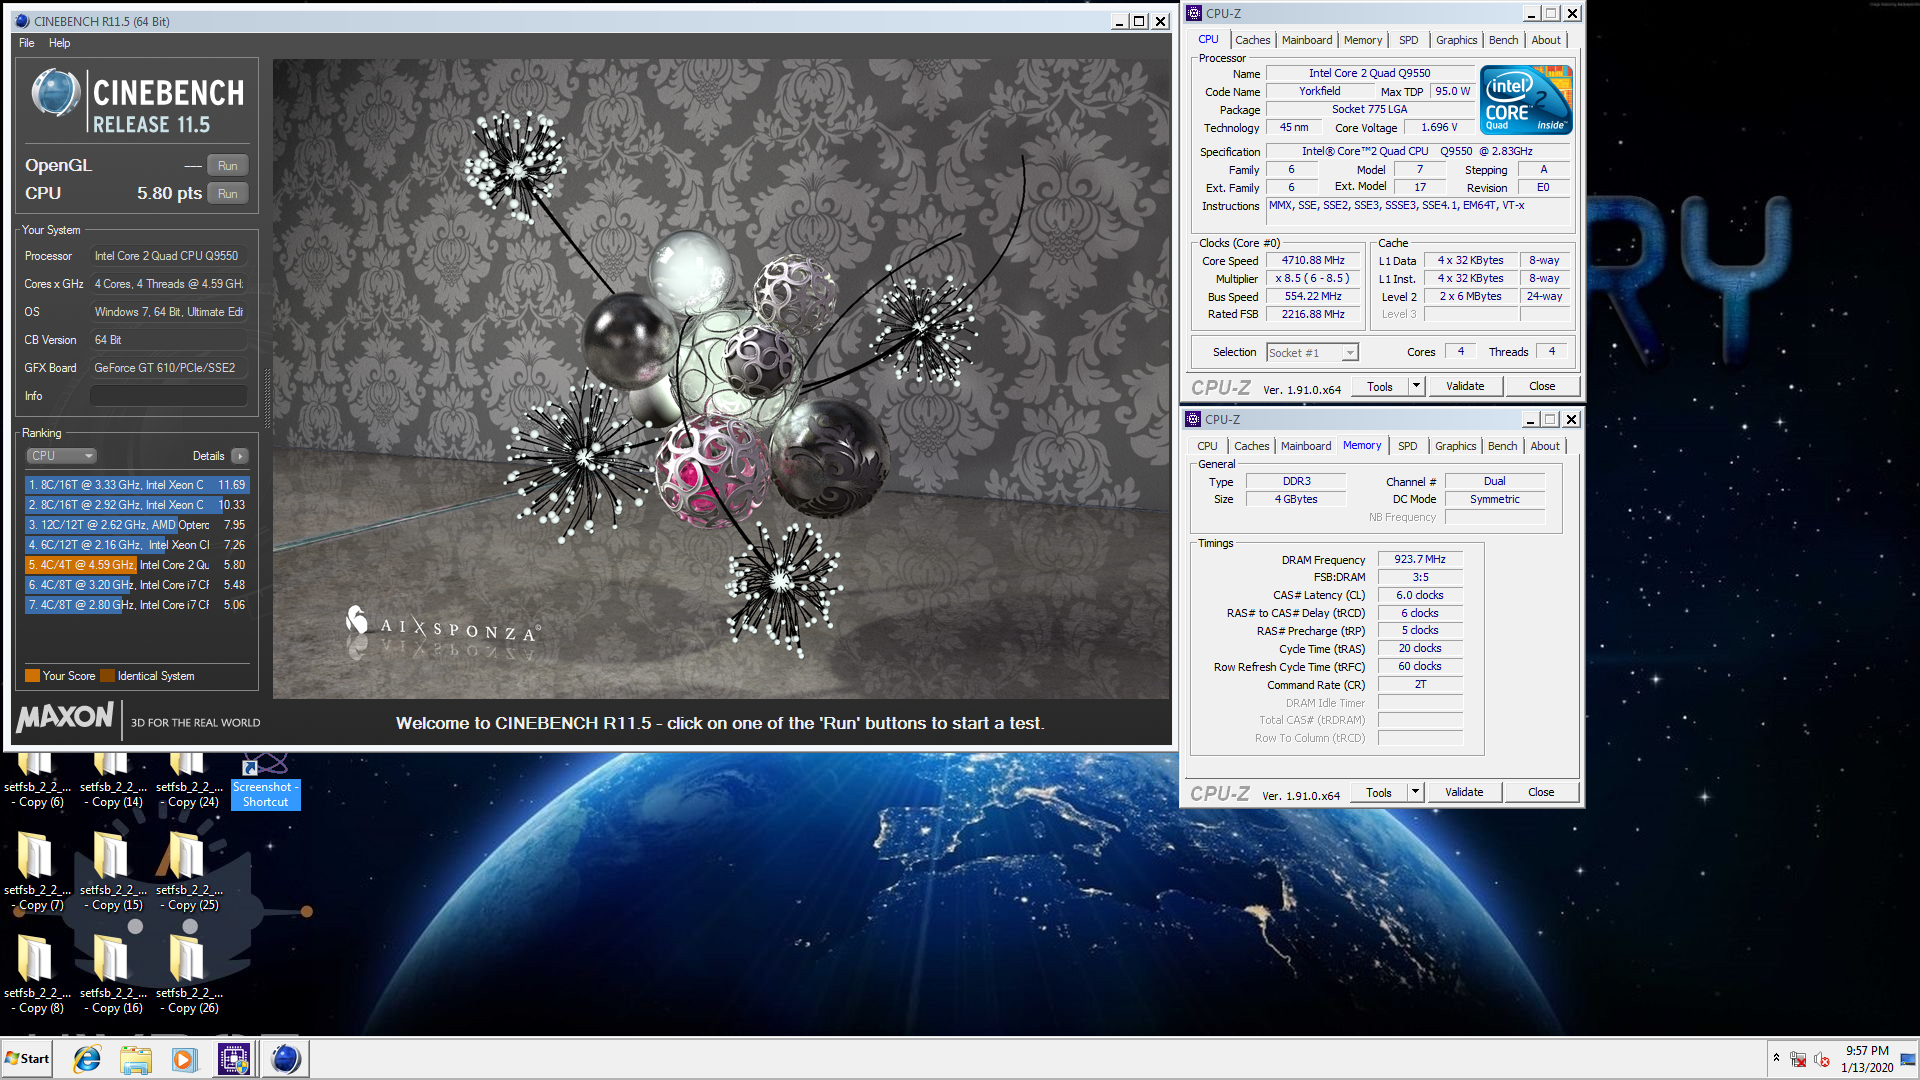Click the Your Score orange swatch
The image size is (1920, 1080).
tap(32, 676)
